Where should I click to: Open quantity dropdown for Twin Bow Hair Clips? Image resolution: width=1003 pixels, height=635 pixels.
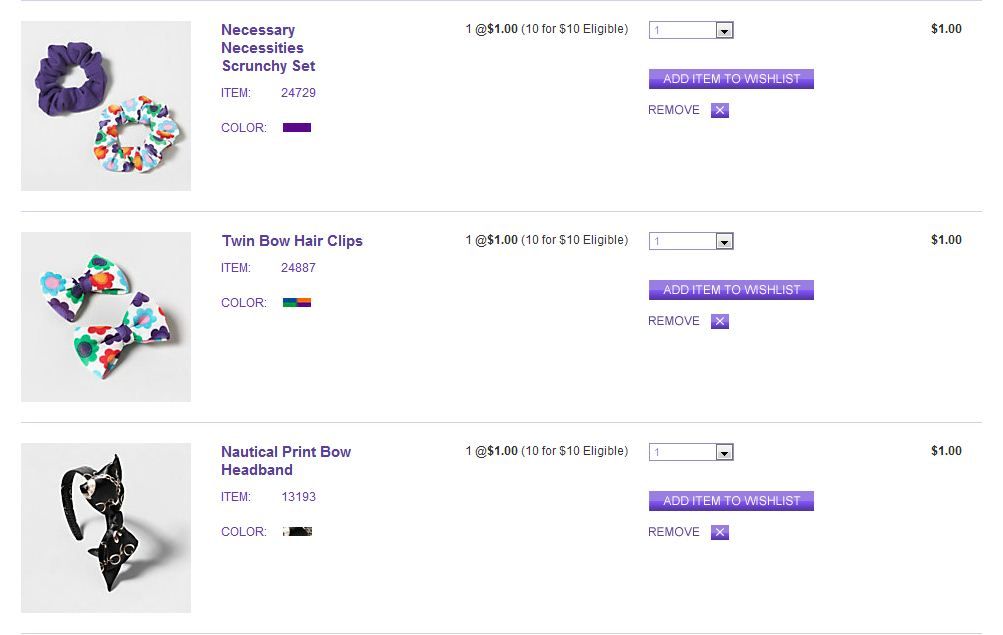691,242
